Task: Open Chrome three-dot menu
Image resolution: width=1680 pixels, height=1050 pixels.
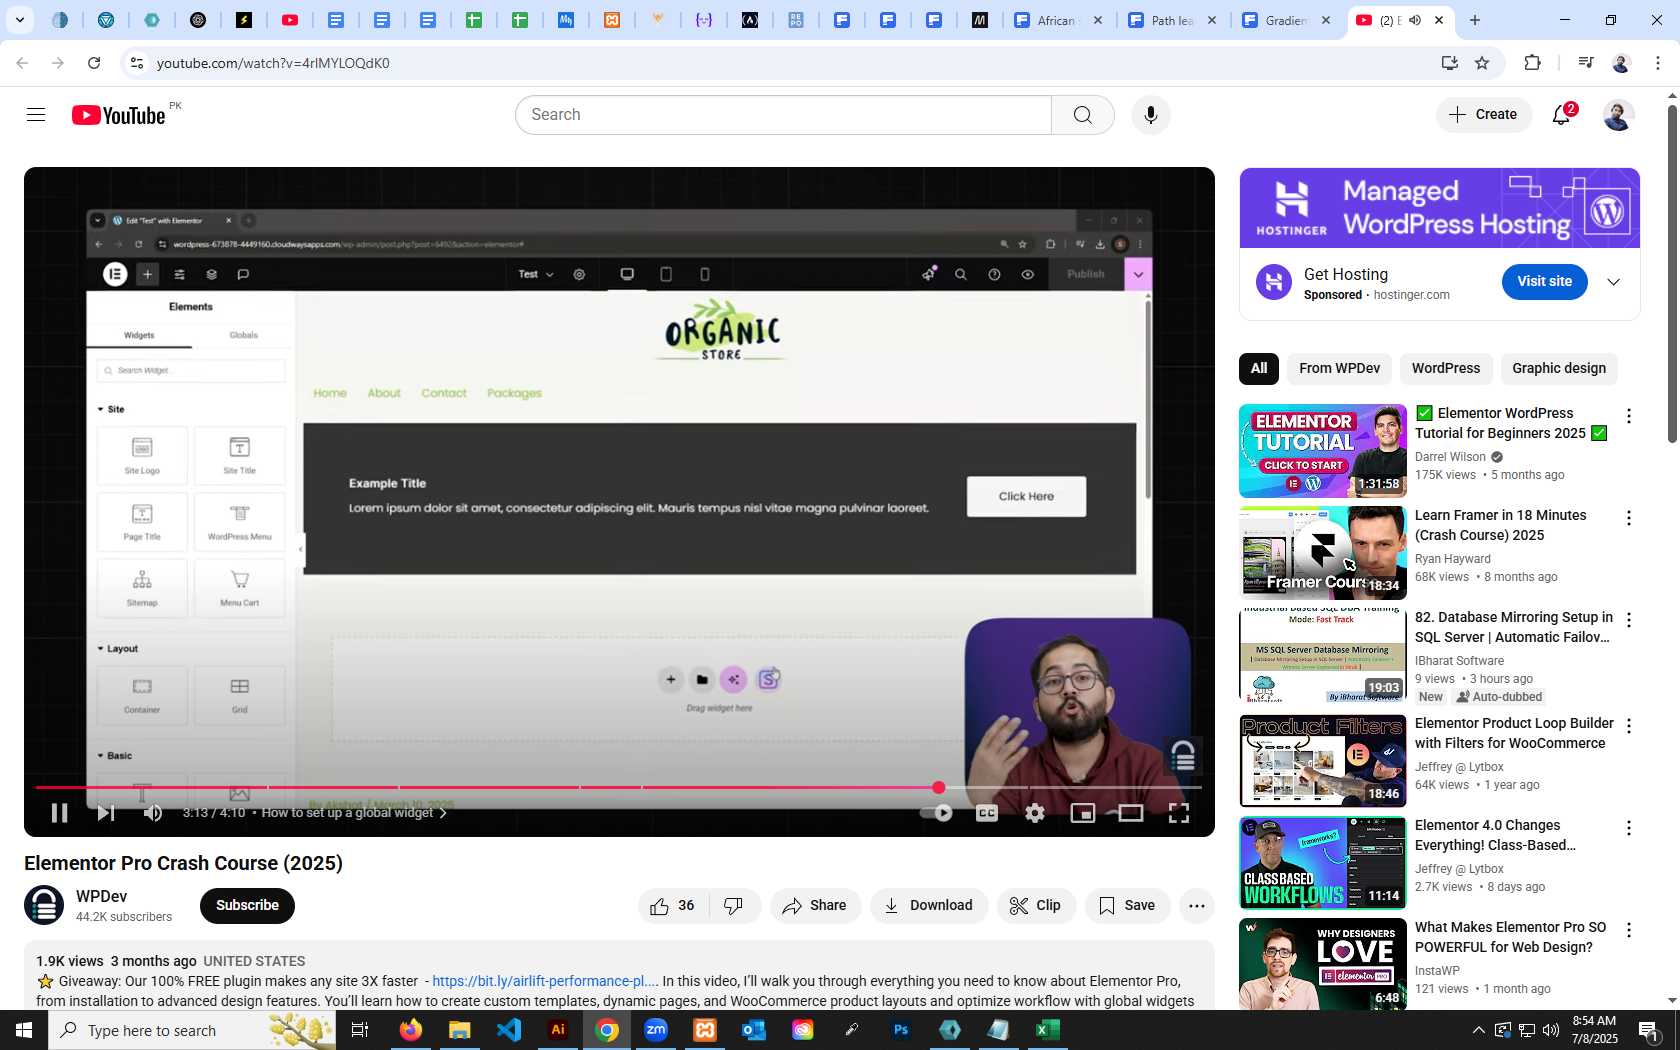Action: (1658, 63)
